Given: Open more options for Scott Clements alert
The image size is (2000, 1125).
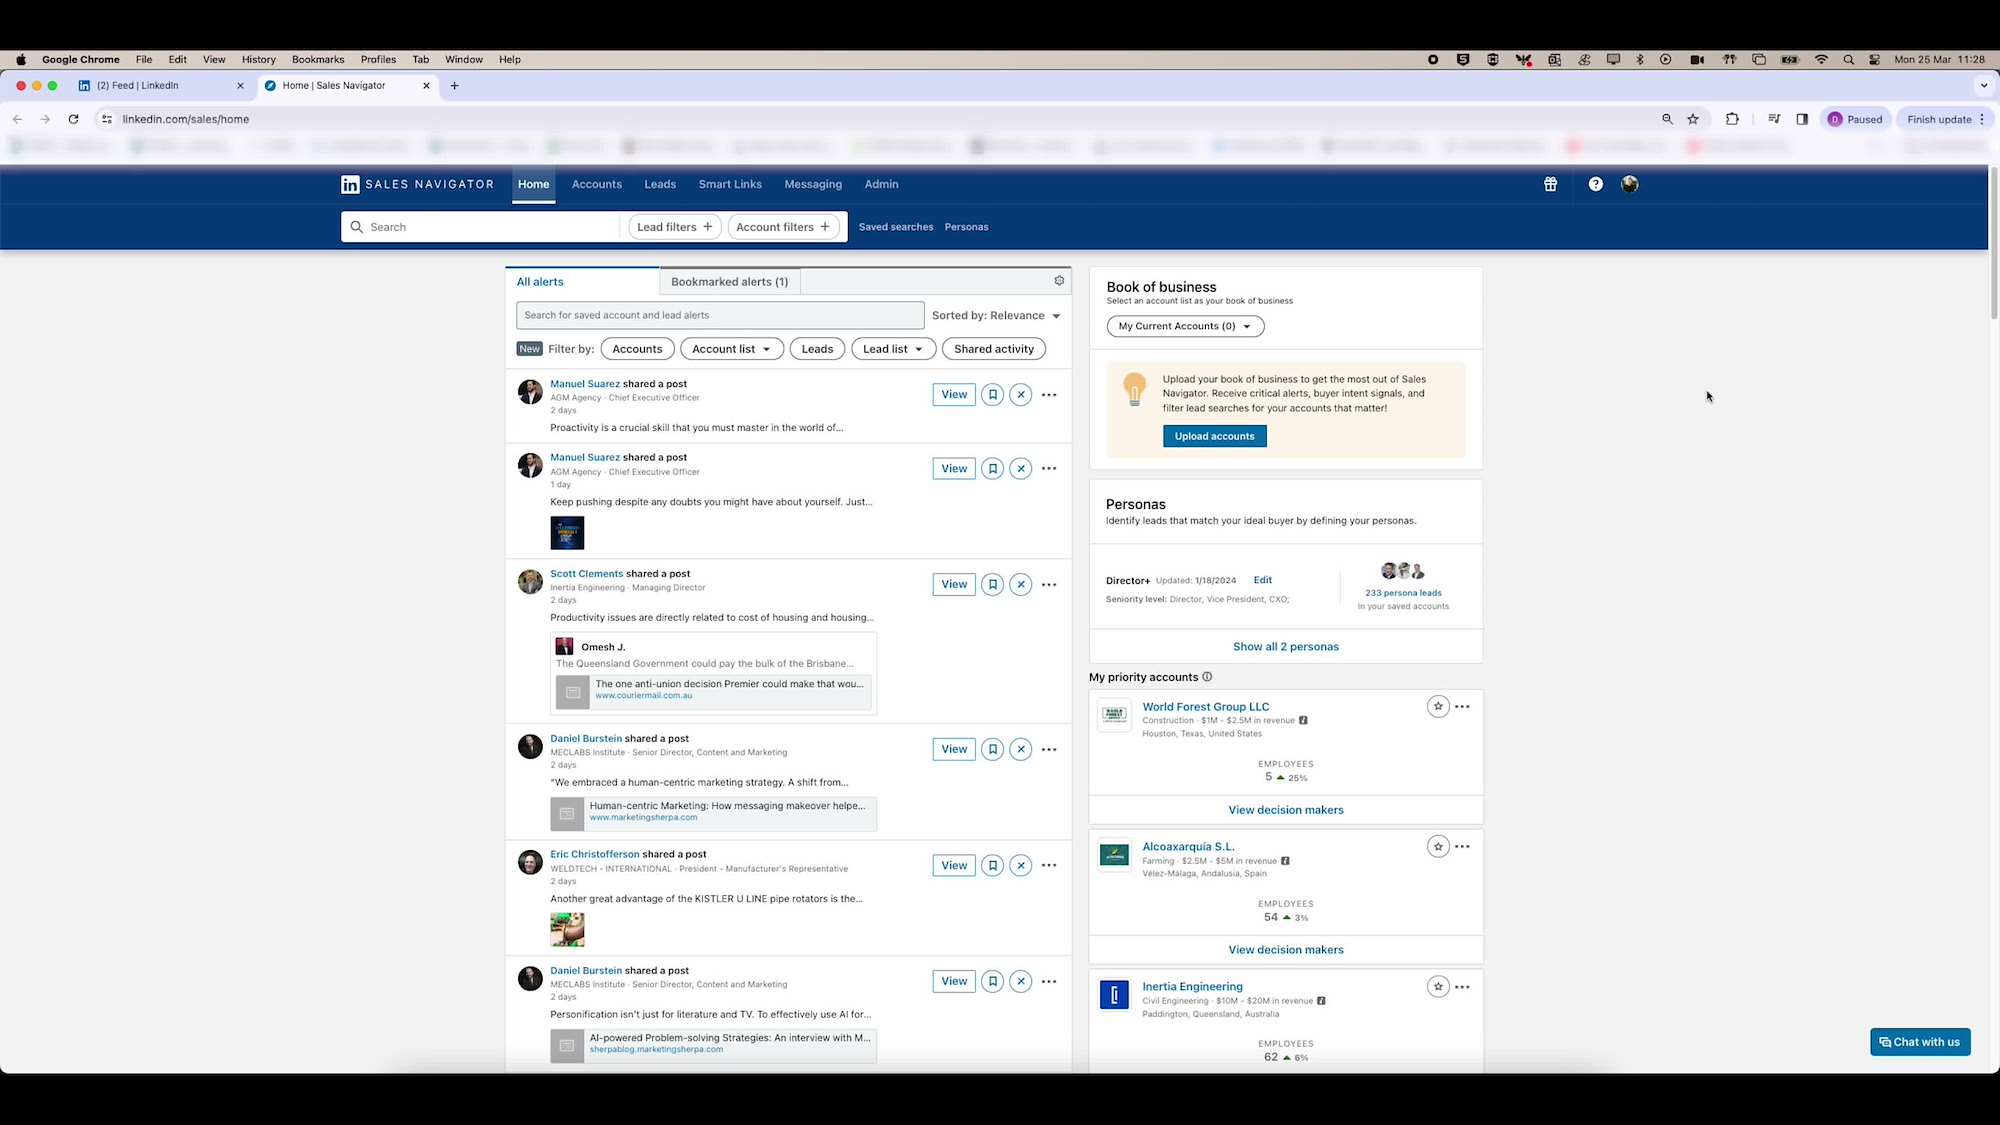Looking at the screenshot, I should [x=1049, y=585].
